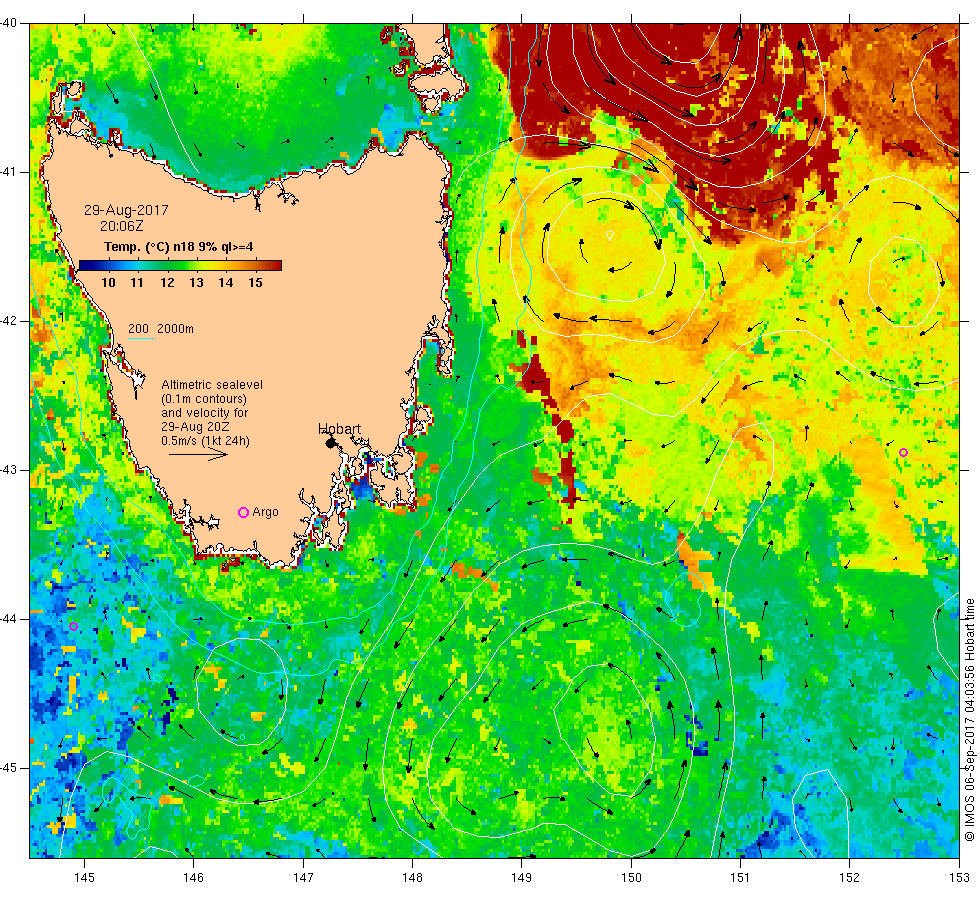Click the Argo float marker near 152.5E
The image size is (980, 900).
(x=903, y=452)
